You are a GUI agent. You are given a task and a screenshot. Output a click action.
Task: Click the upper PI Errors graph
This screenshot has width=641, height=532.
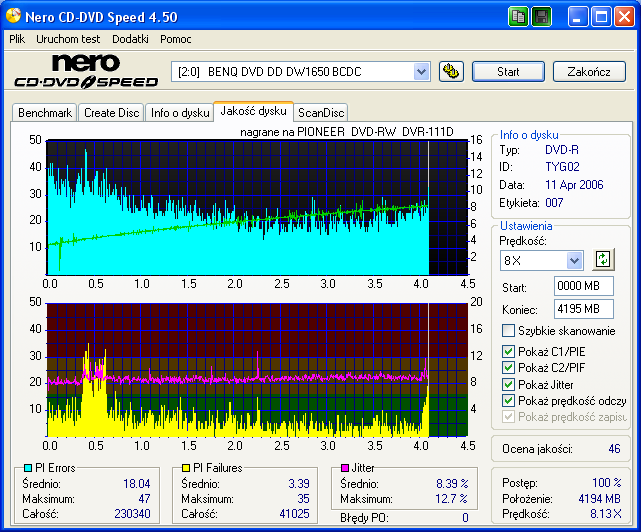pos(257,207)
